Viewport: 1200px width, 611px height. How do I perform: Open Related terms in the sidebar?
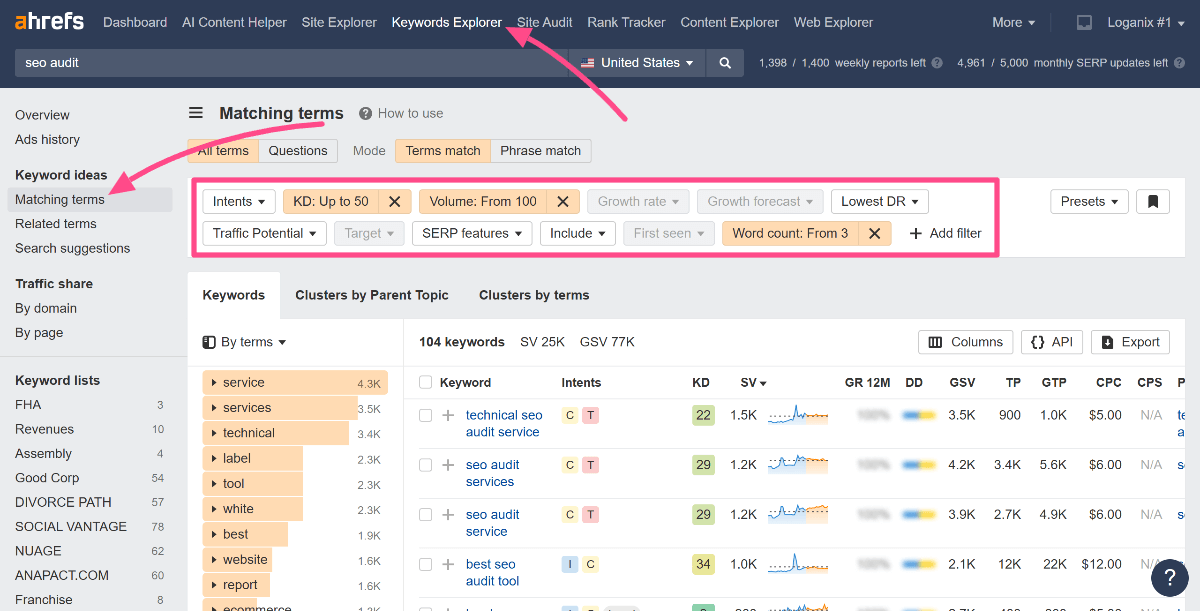pyautogui.click(x=56, y=224)
